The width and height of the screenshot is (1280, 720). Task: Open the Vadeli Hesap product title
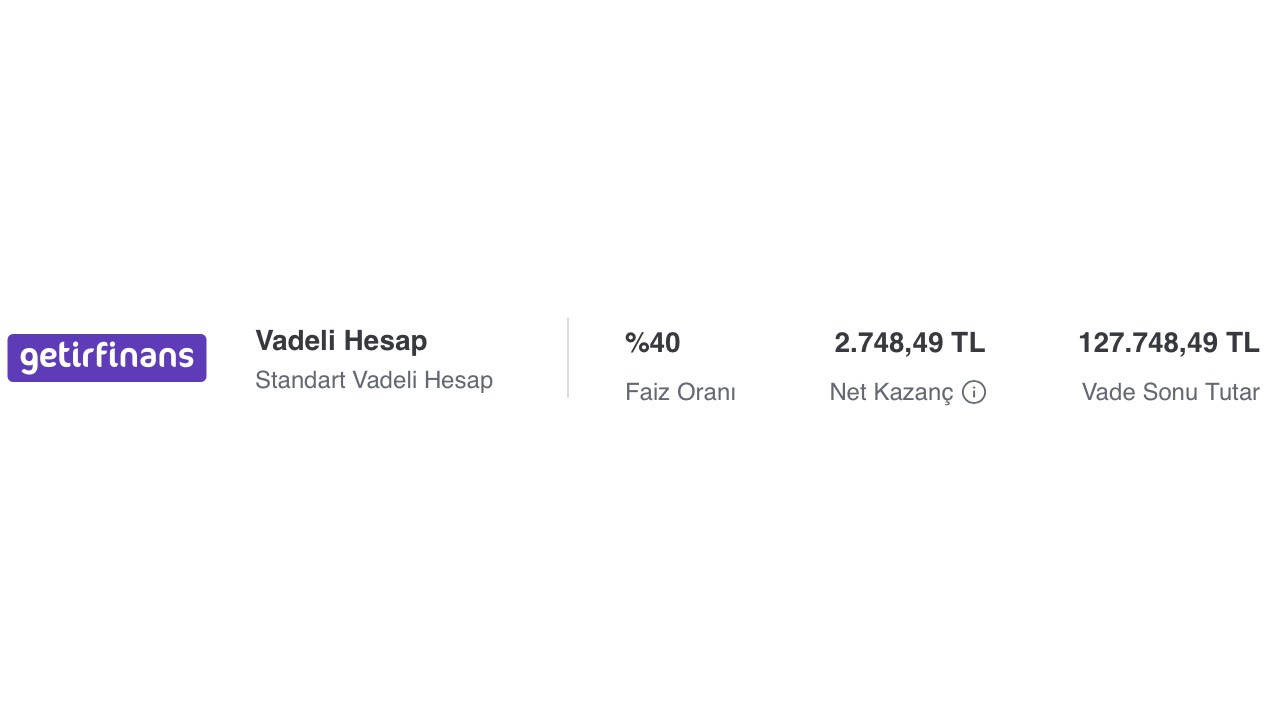(341, 341)
